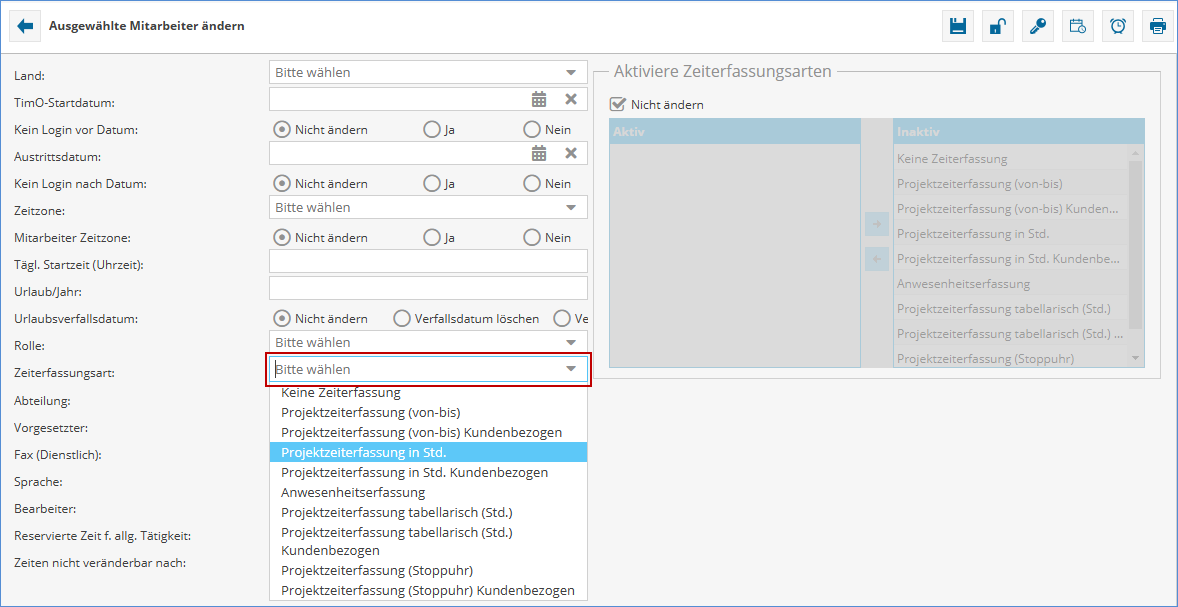Select Projektzeiterfassung in Std. from the list
The image size is (1178, 607).
(363, 452)
